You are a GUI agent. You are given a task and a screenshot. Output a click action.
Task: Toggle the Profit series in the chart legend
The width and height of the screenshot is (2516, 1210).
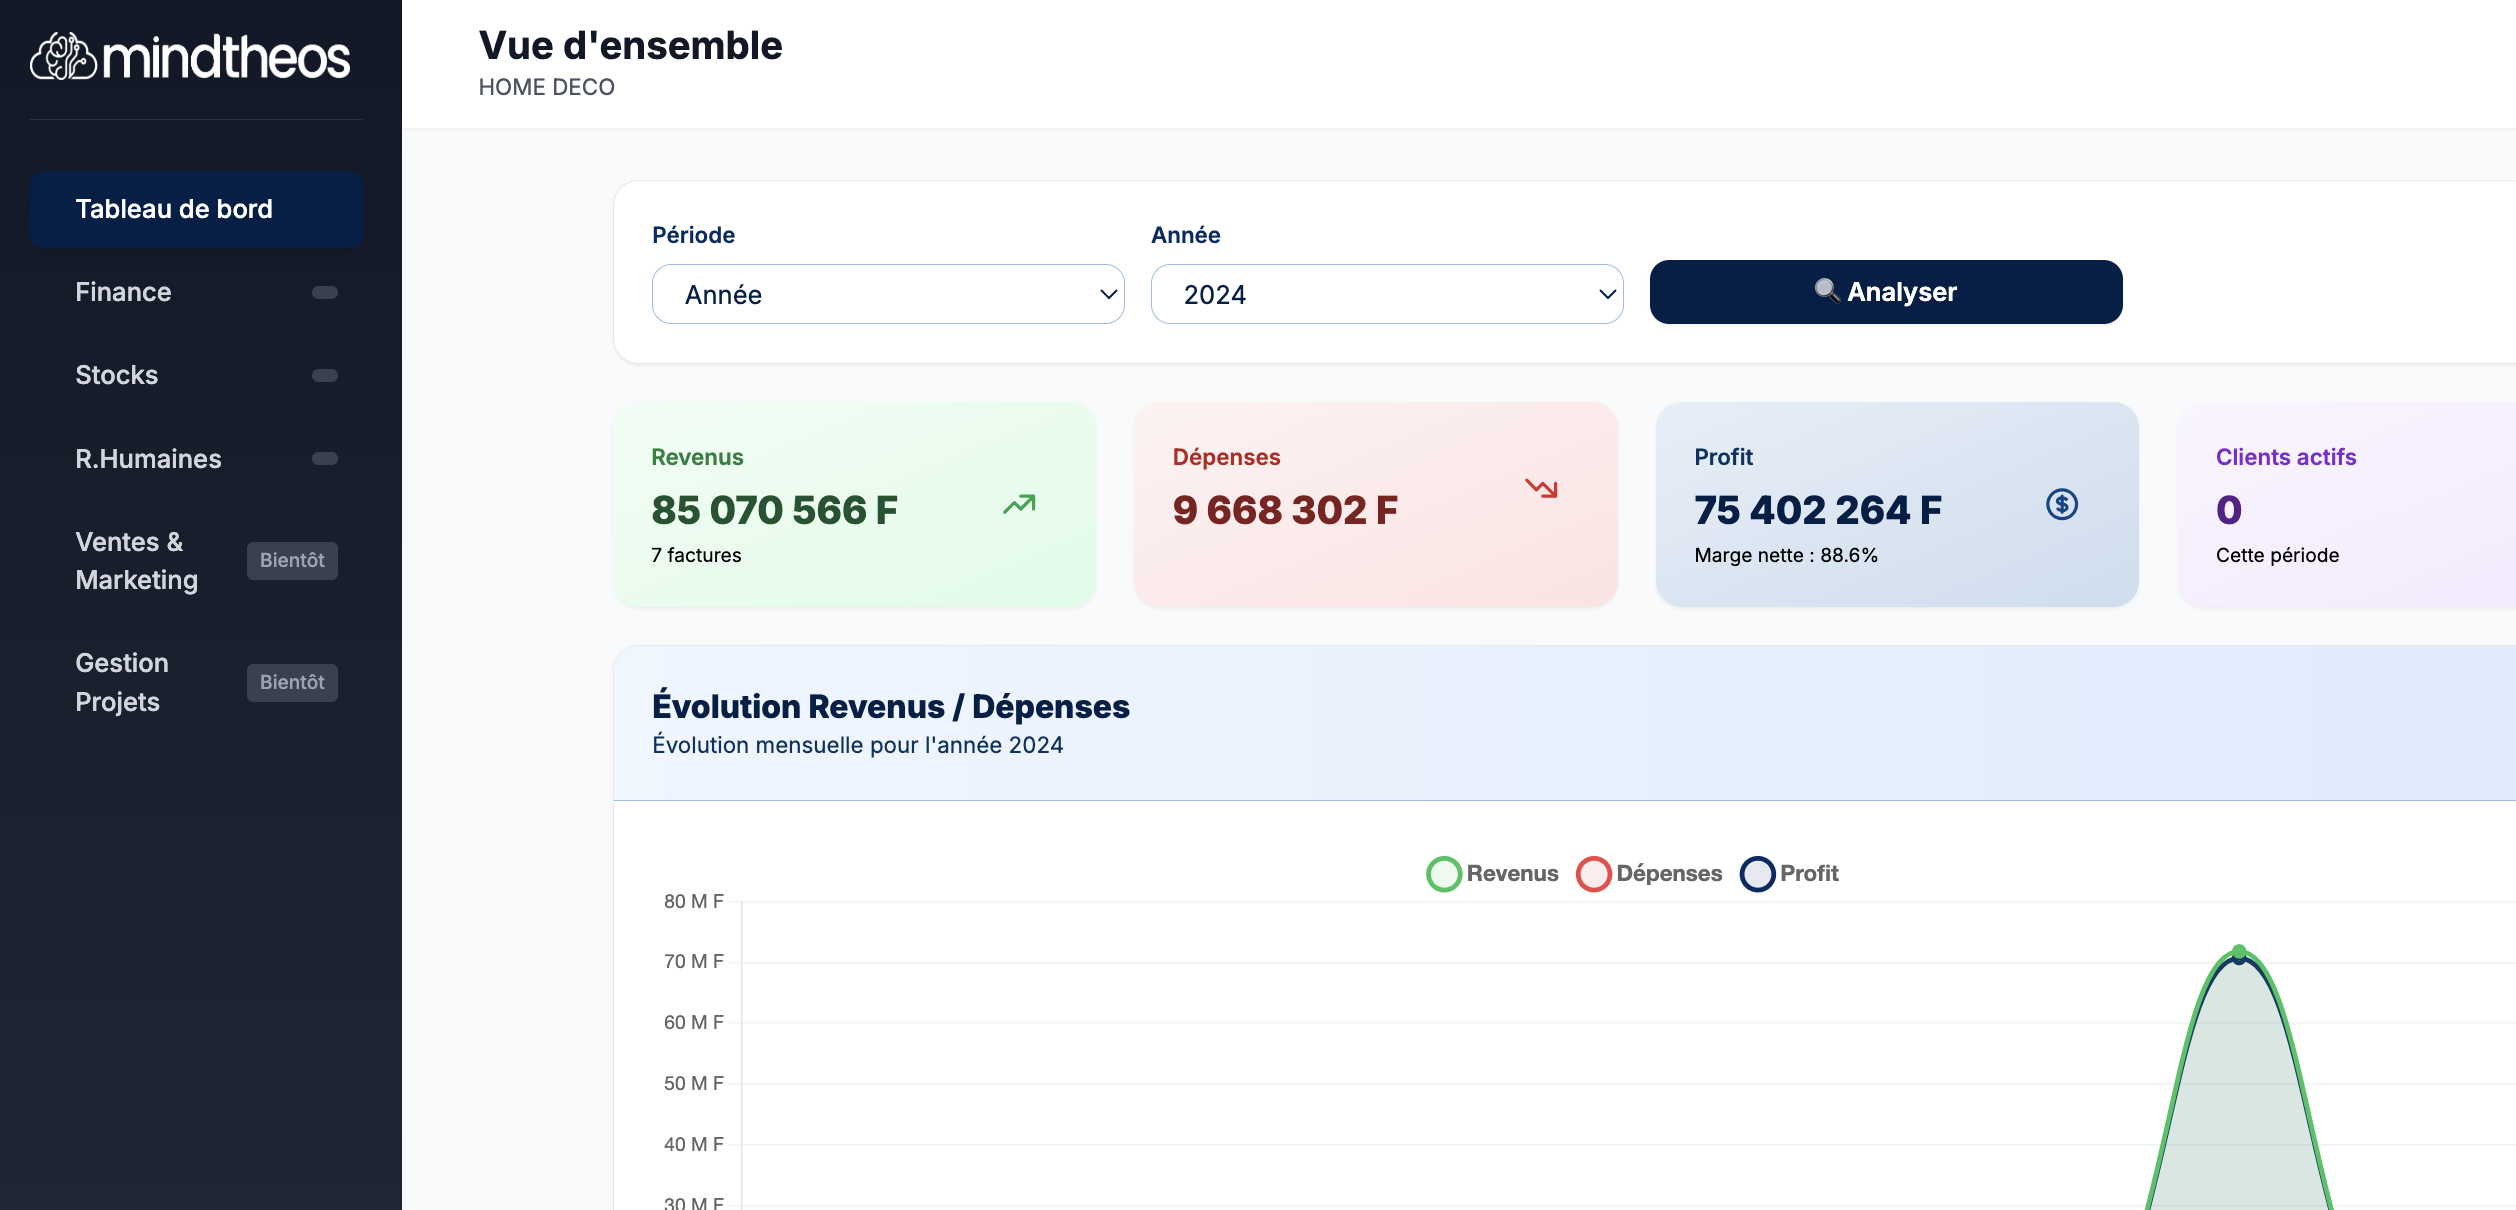click(x=1760, y=873)
